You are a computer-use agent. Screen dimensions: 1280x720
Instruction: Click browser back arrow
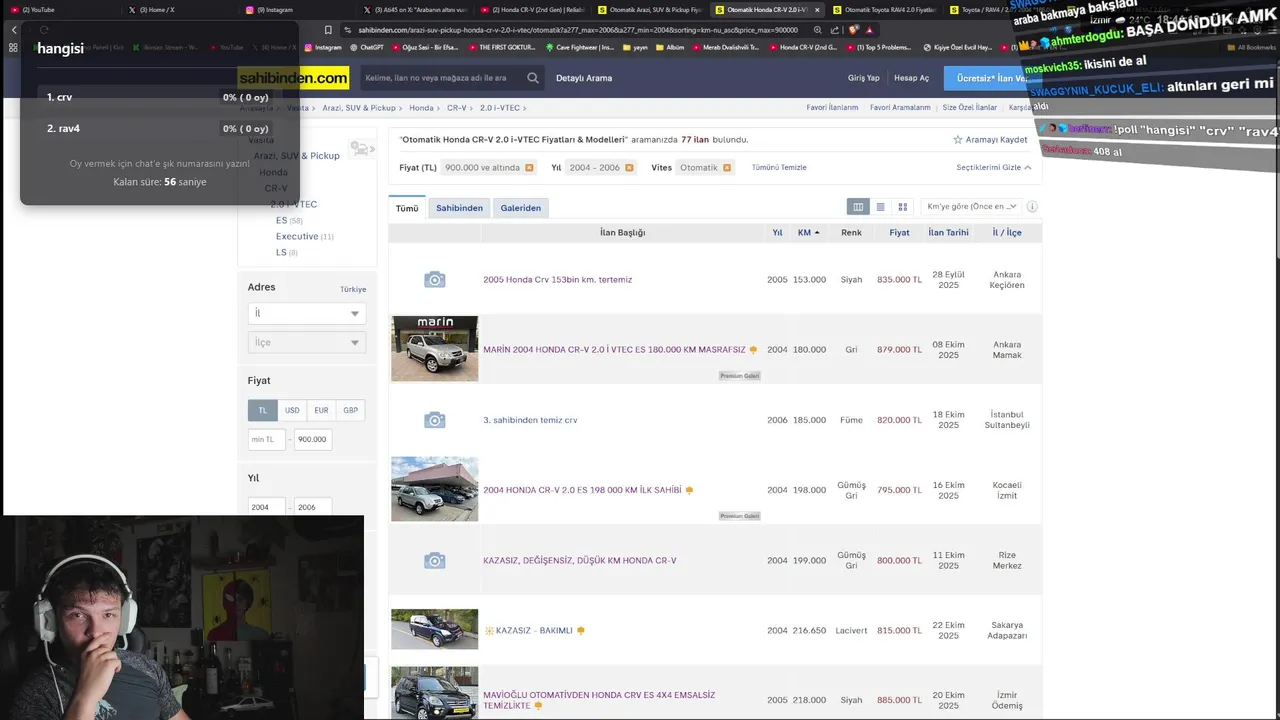point(14,30)
